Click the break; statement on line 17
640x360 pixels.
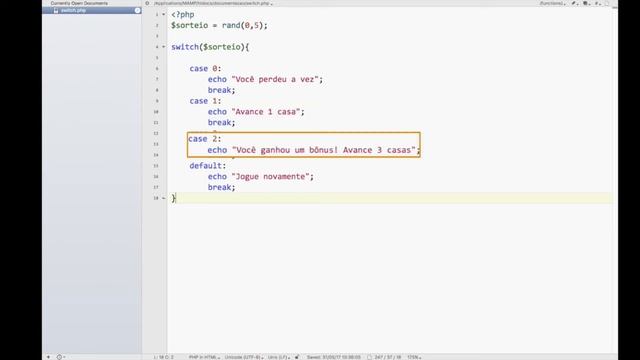[221, 187]
